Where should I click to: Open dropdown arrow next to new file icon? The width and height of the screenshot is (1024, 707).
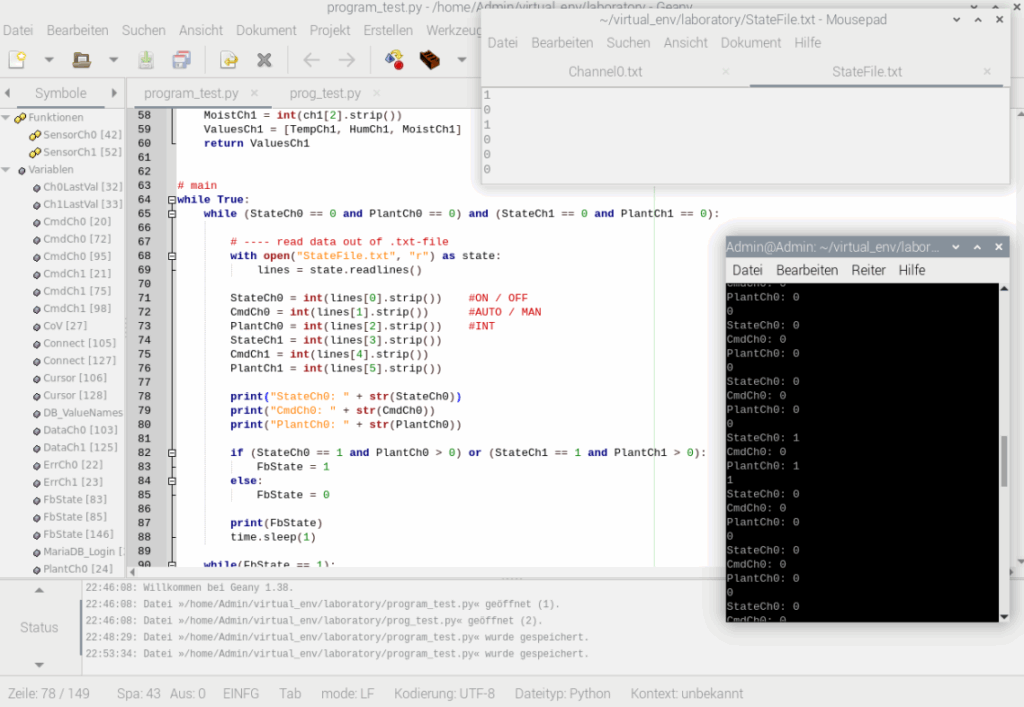[x=48, y=60]
